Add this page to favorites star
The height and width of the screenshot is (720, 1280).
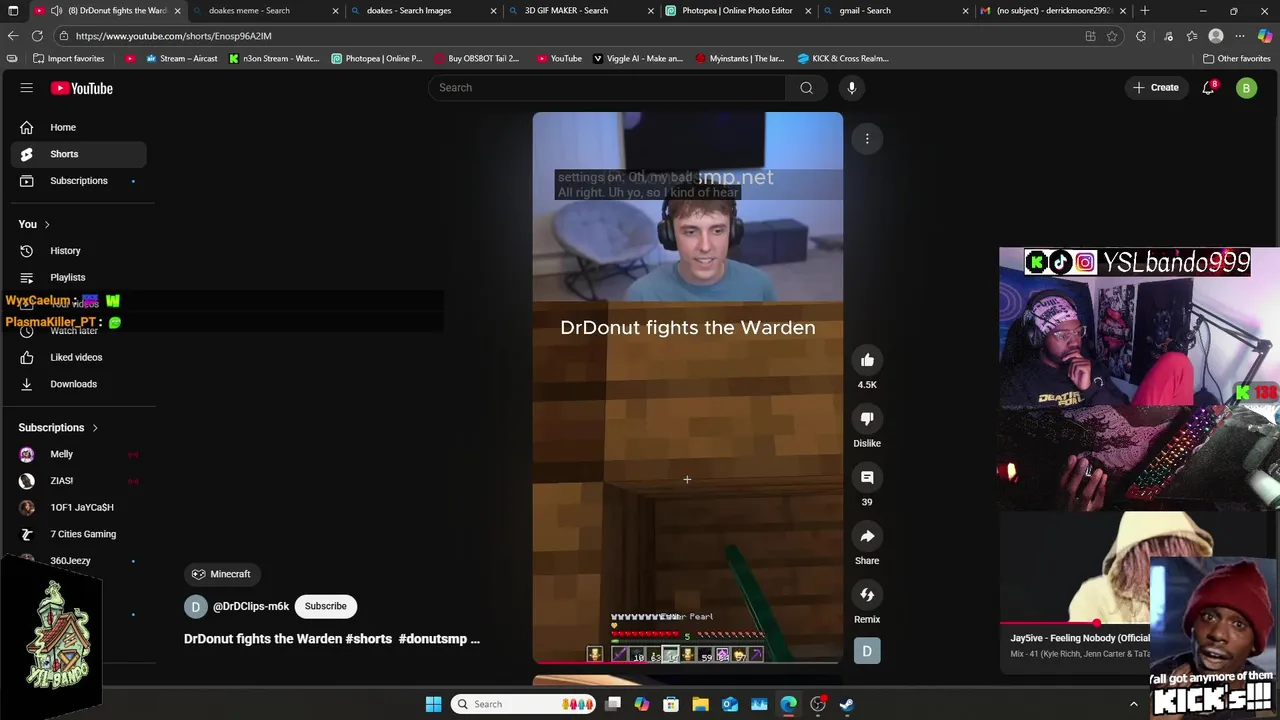[x=1112, y=36]
